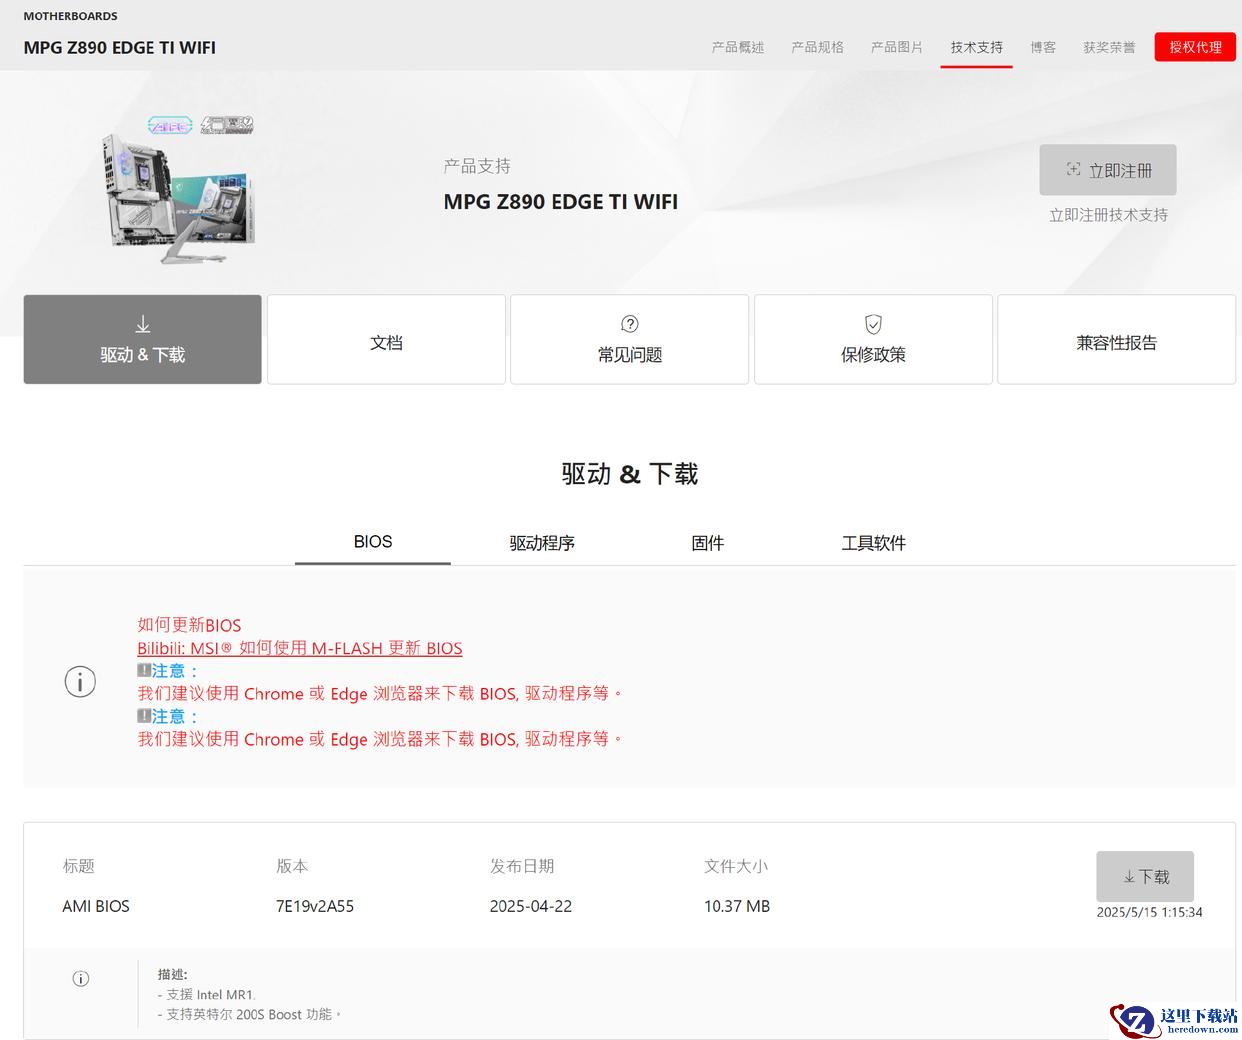This screenshot has height=1040, width=1242.
Task: Click the 立即注册技术支持 text
Action: 1108,215
